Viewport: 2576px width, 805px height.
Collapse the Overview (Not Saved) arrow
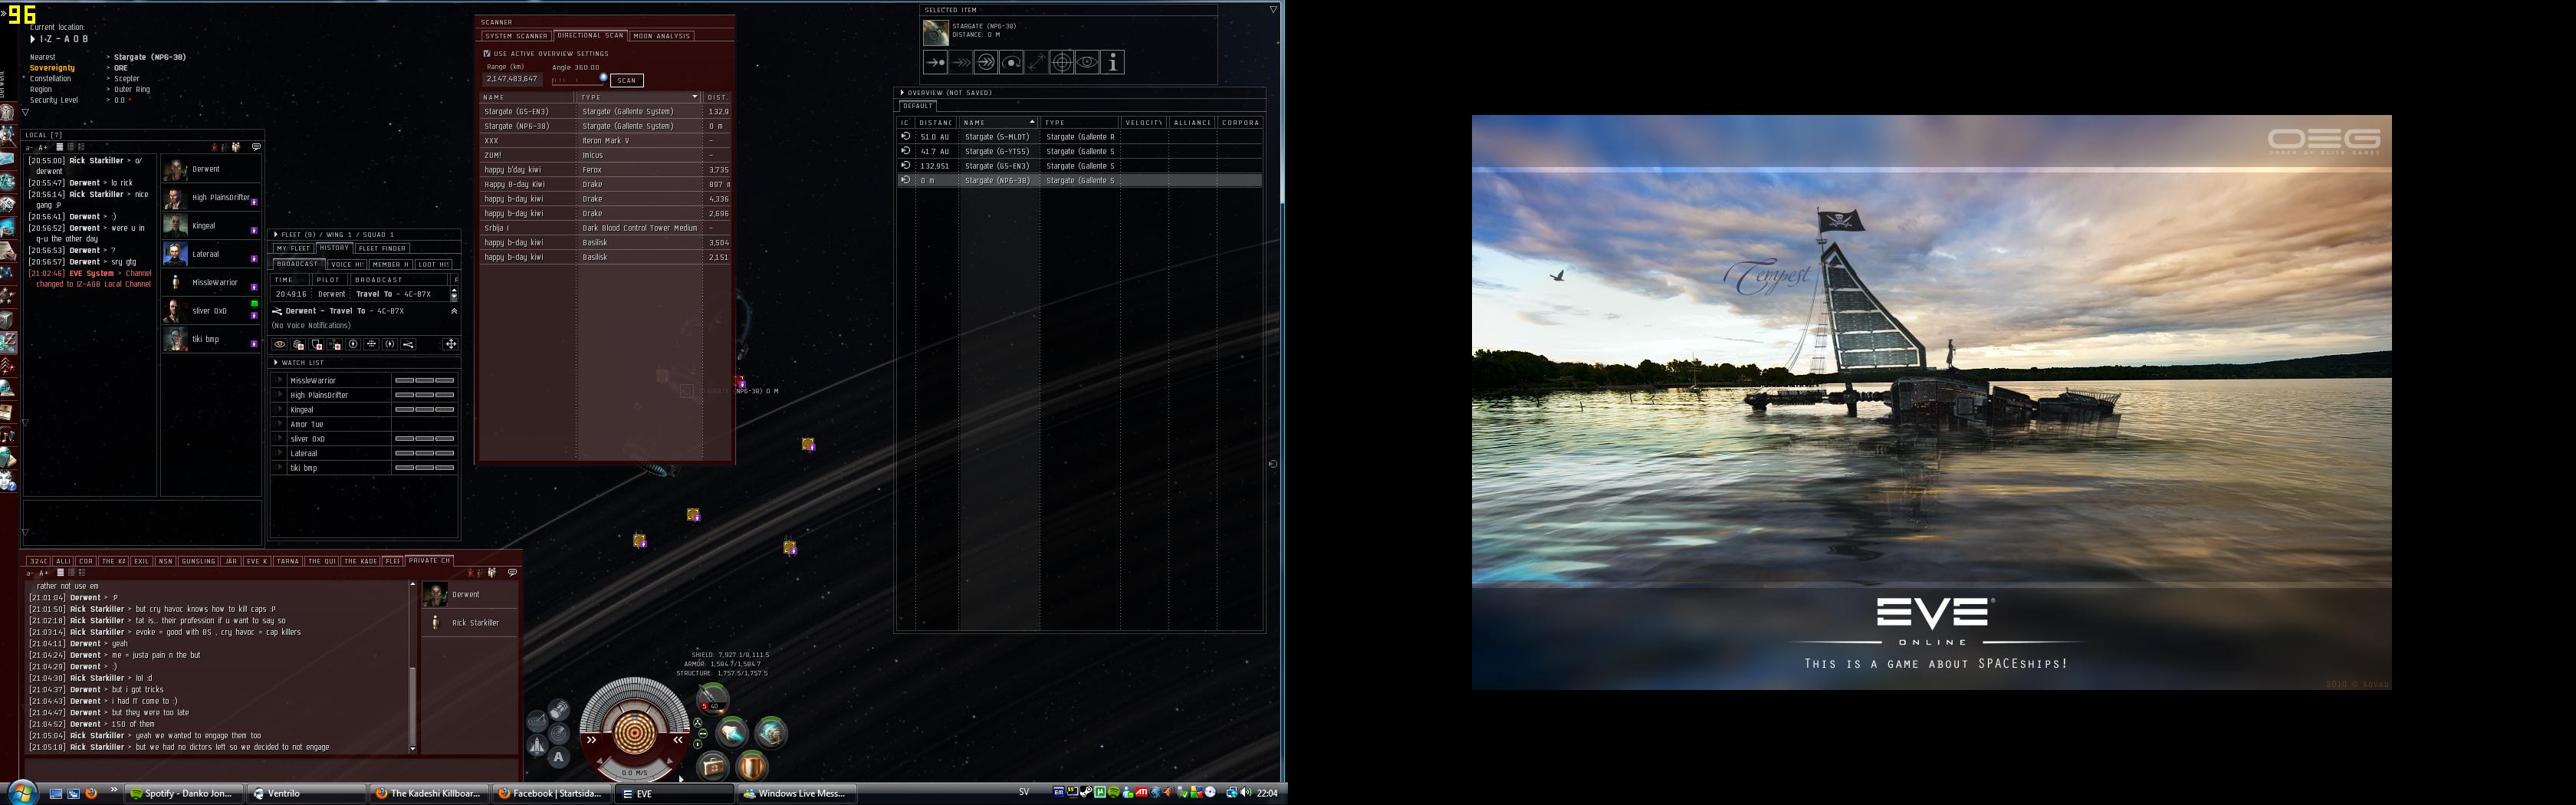click(x=902, y=93)
